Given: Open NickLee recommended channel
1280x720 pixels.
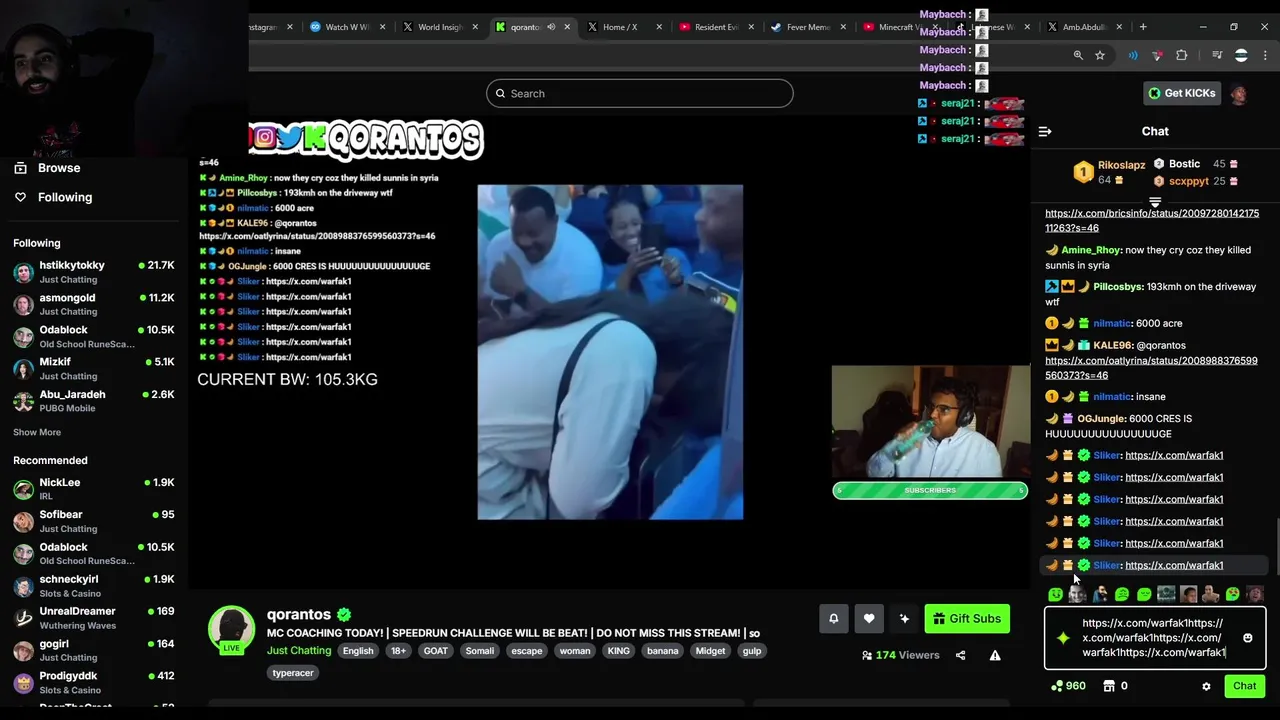Looking at the screenshot, I should point(94,489).
